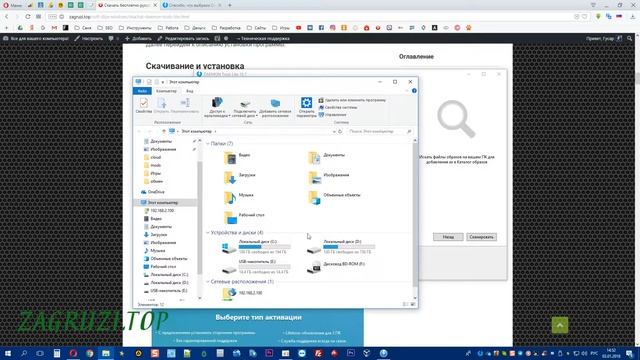Open the Загрузки folder in the folders group
This screenshot has width=640, height=360.
[x=239, y=177]
